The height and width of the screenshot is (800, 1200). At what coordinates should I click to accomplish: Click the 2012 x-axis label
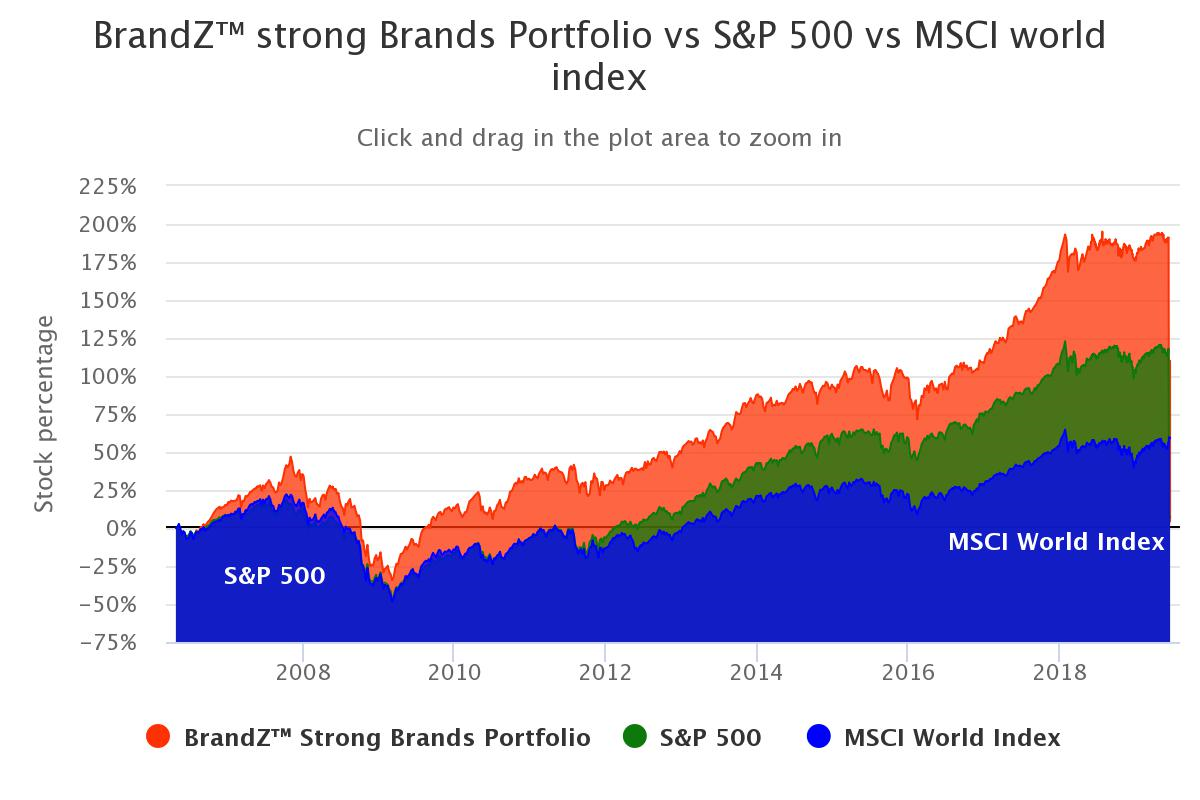[604, 671]
